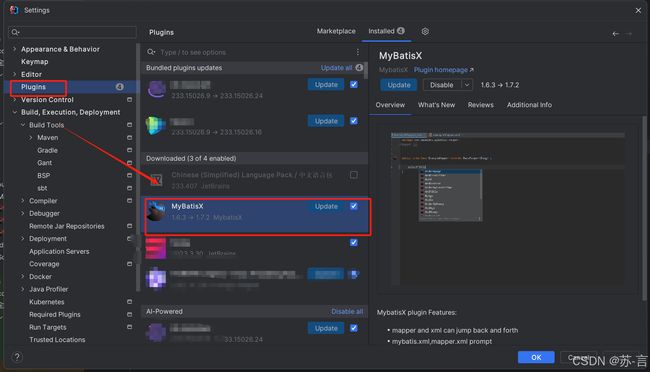Click the Build Tools project-level icon
650x372 pixels.
129,125
